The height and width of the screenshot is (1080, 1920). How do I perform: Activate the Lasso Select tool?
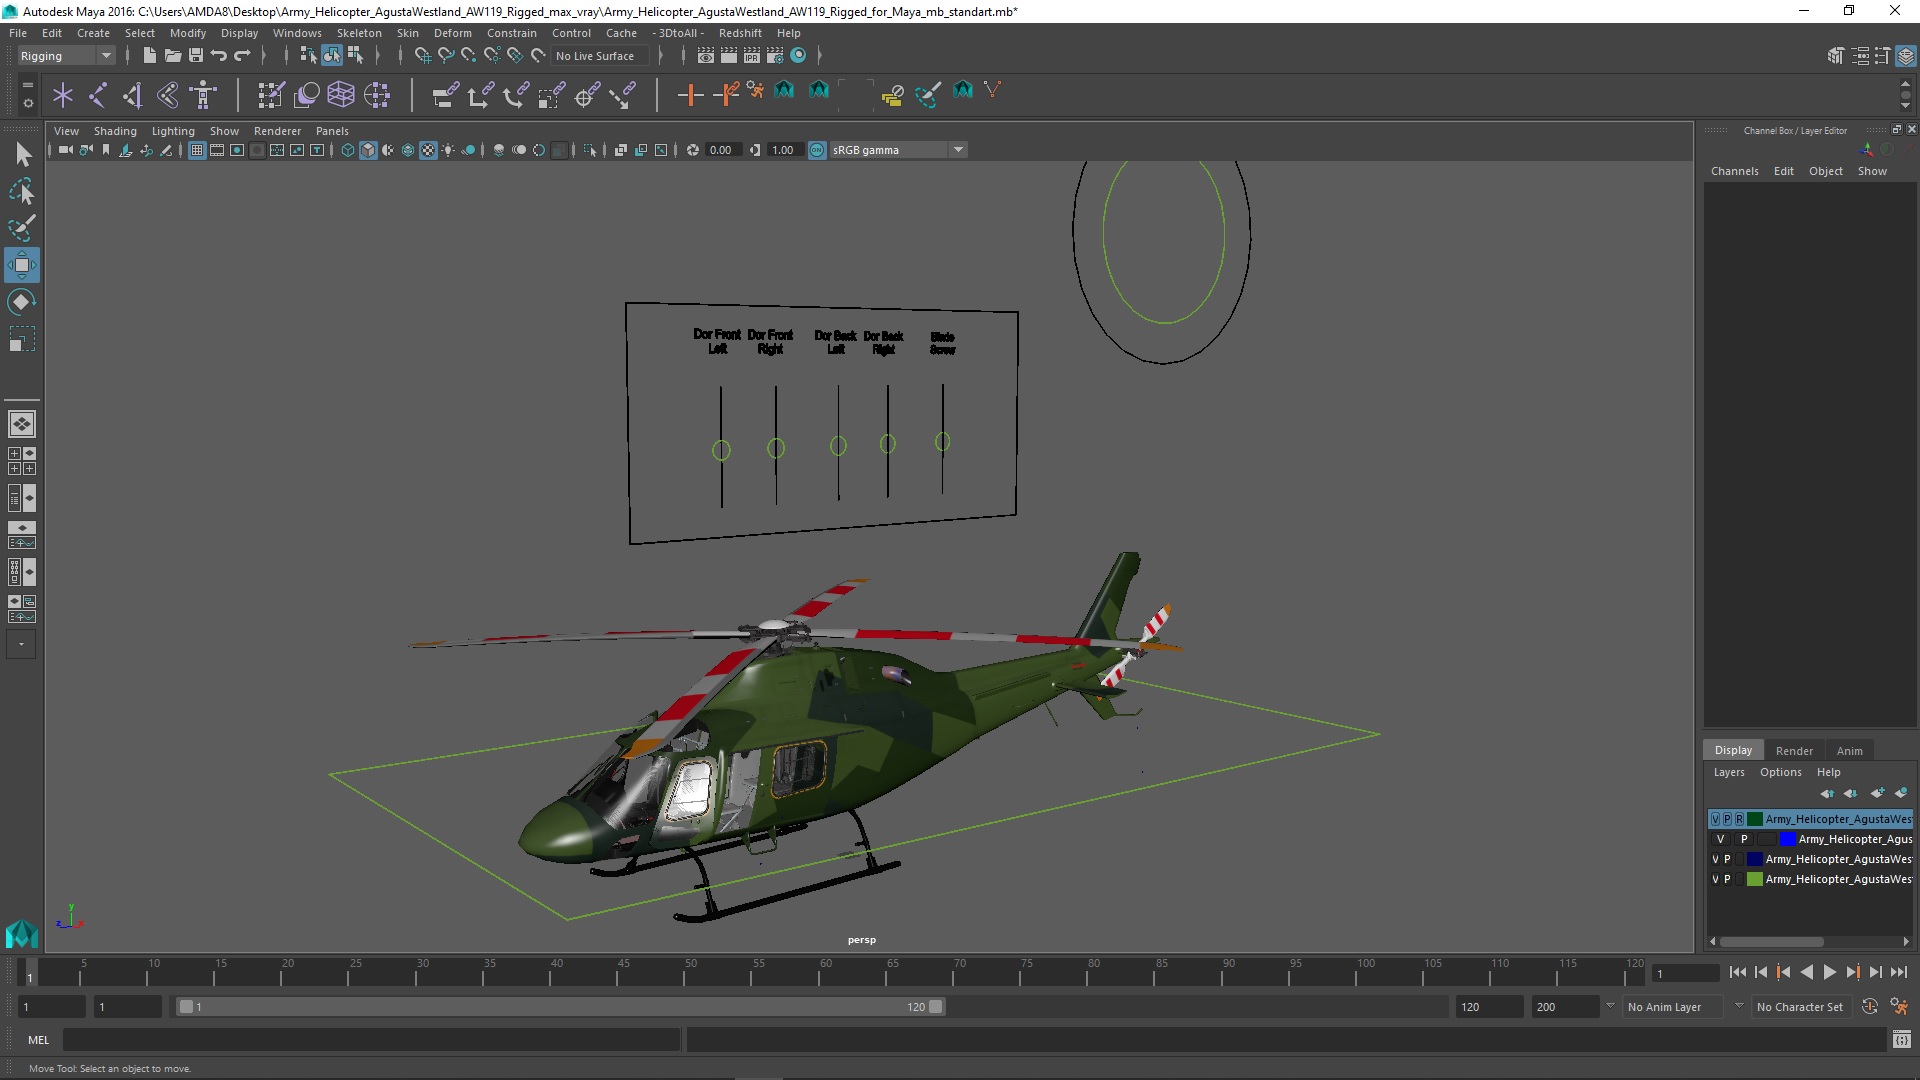click(x=22, y=191)
